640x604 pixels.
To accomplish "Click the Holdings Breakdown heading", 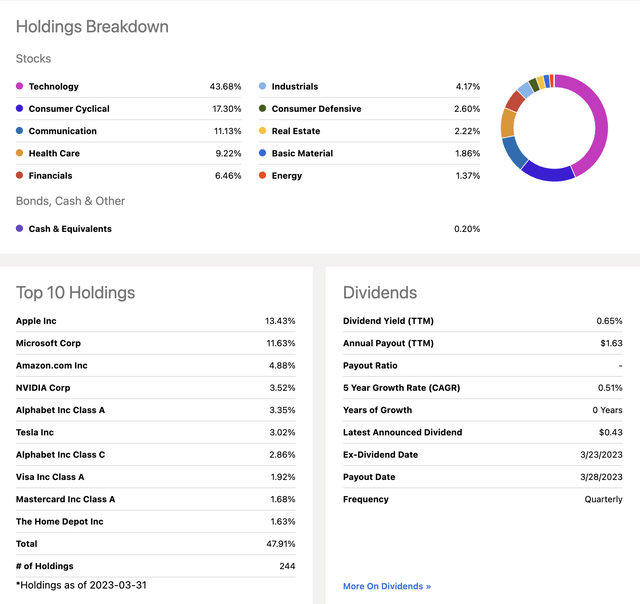I will (x=92, y=27).
